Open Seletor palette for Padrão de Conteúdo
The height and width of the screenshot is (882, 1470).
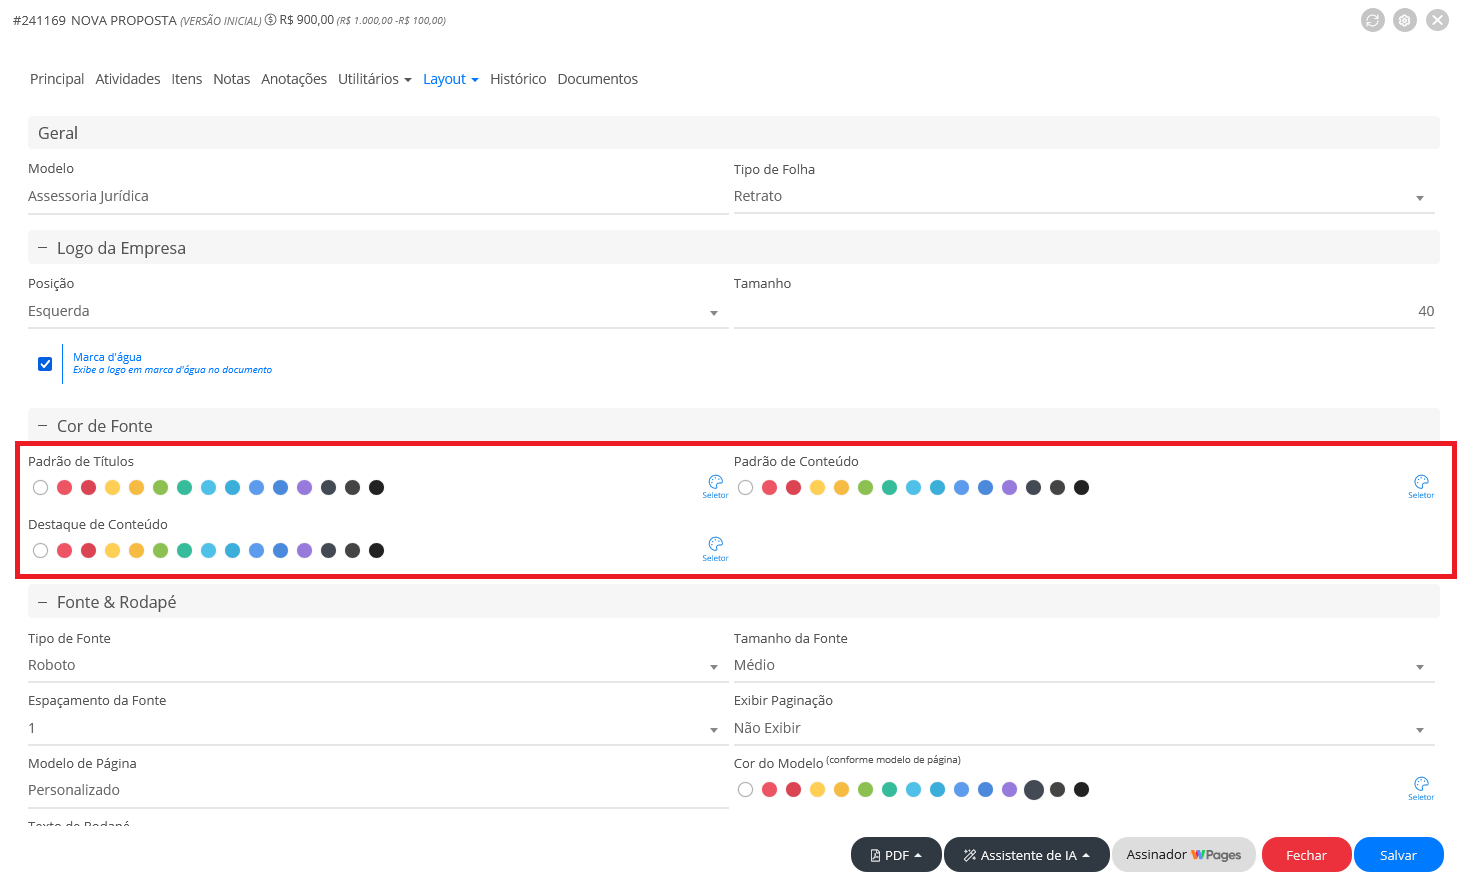[x=1421, y=485]
